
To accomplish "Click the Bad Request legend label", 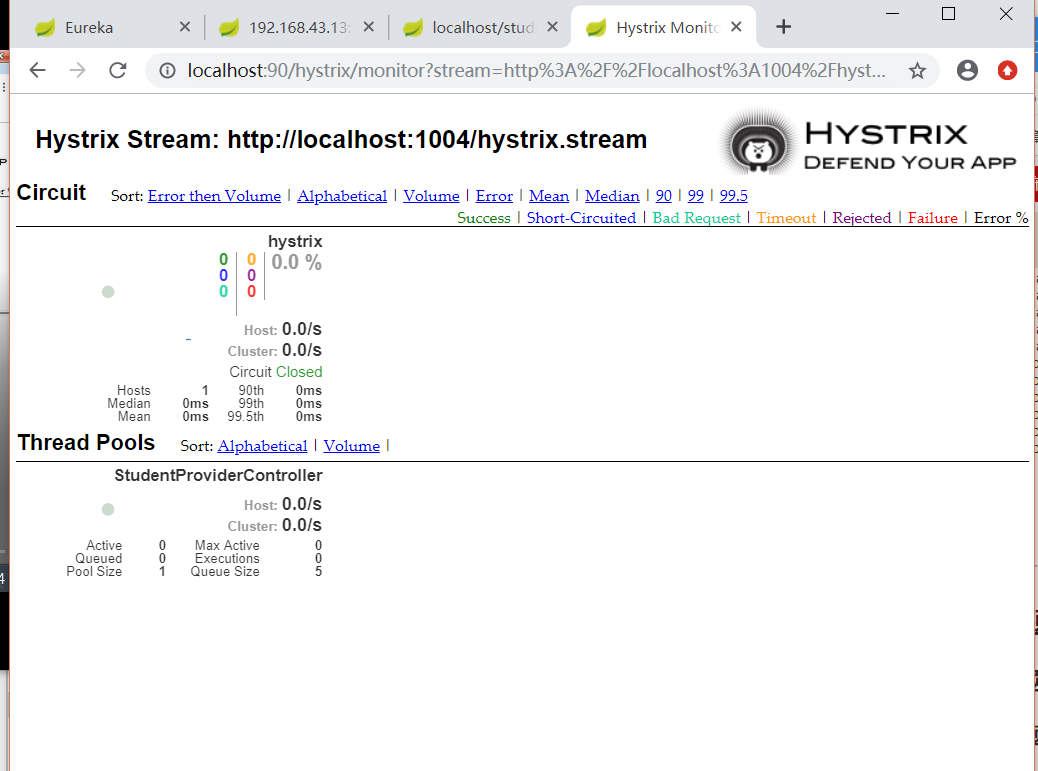I will tap(696, 218).
